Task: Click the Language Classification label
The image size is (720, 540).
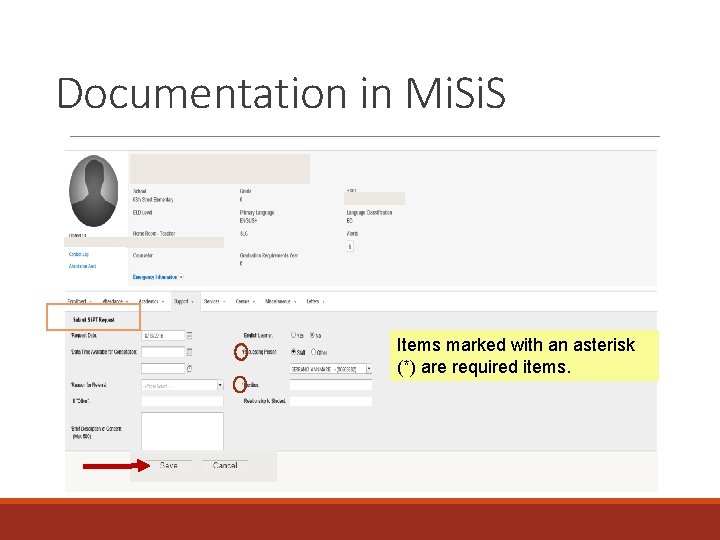Action: pos(369,213)
